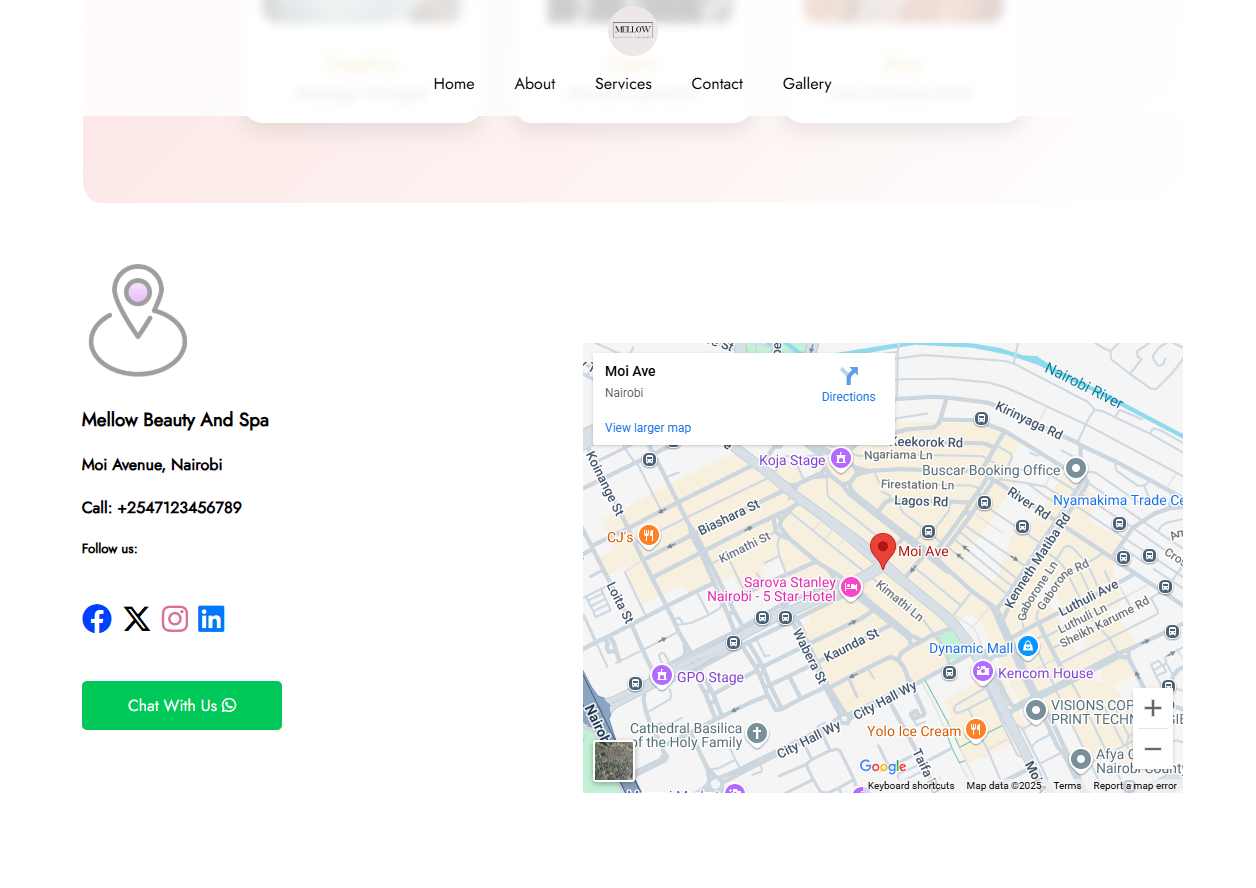
Task: Open the View larger map link
Action: point(648,427)
